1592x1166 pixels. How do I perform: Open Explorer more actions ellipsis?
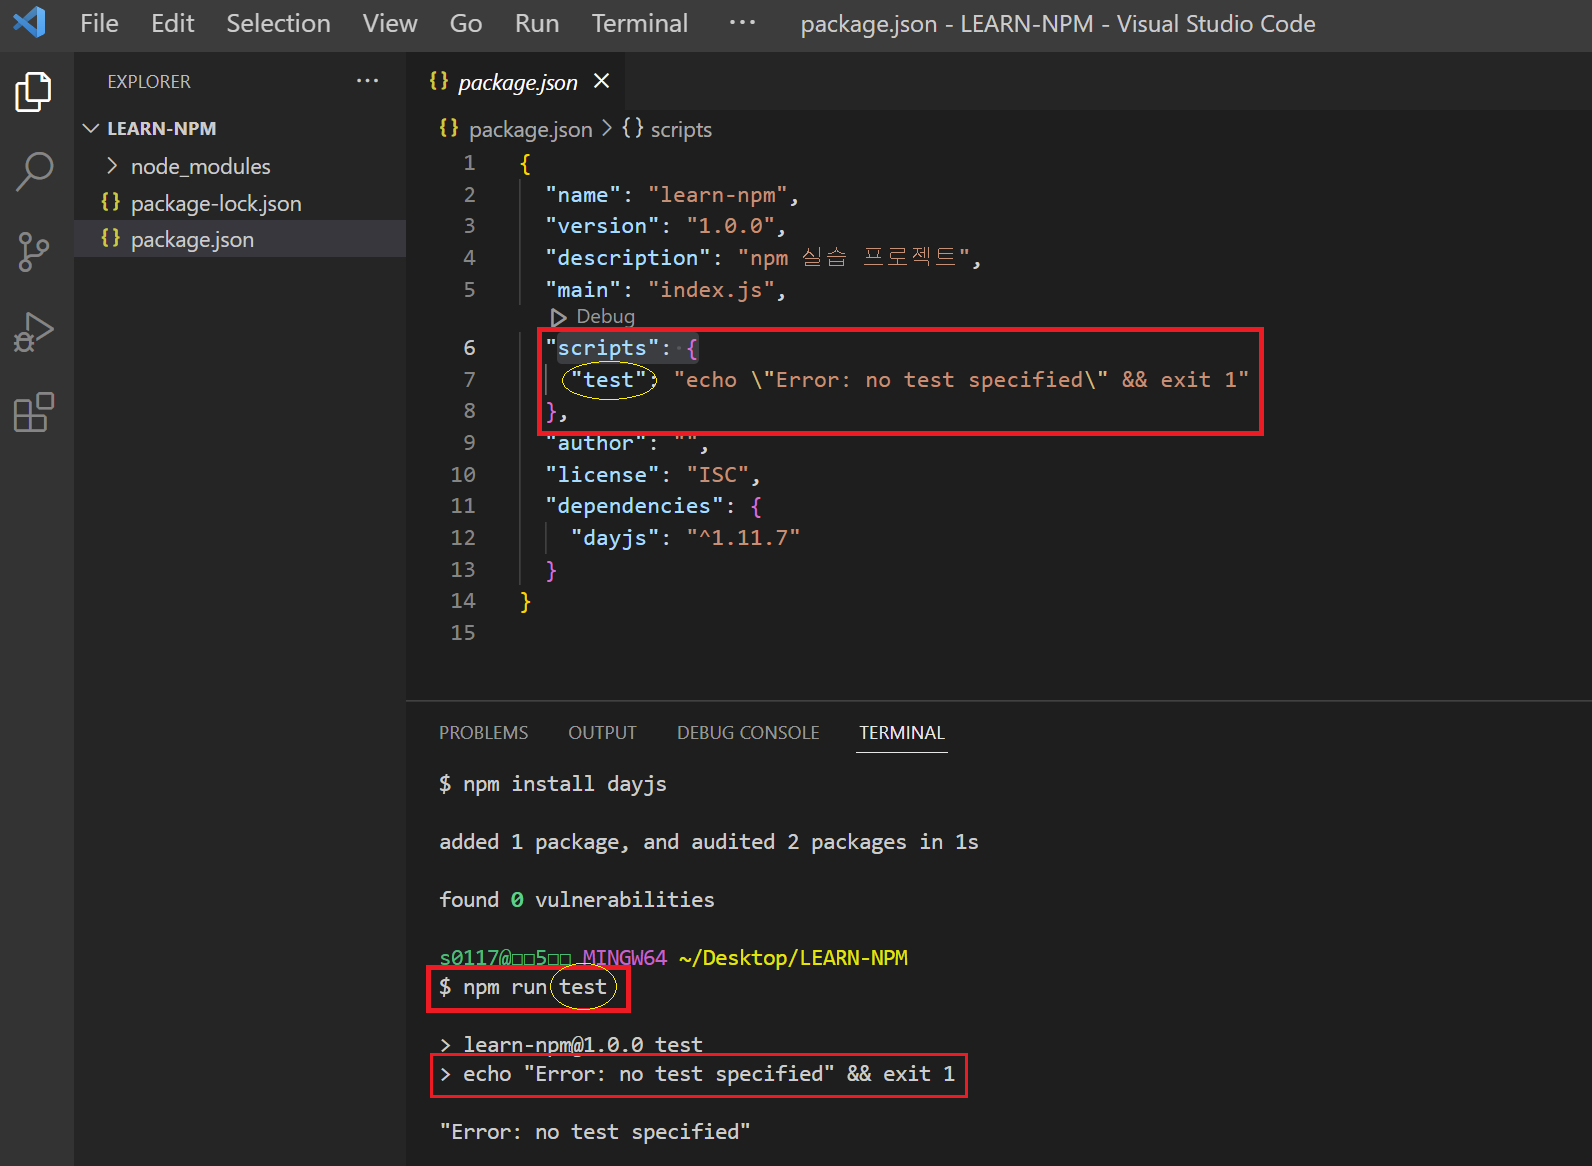click(x=367, y=81)
